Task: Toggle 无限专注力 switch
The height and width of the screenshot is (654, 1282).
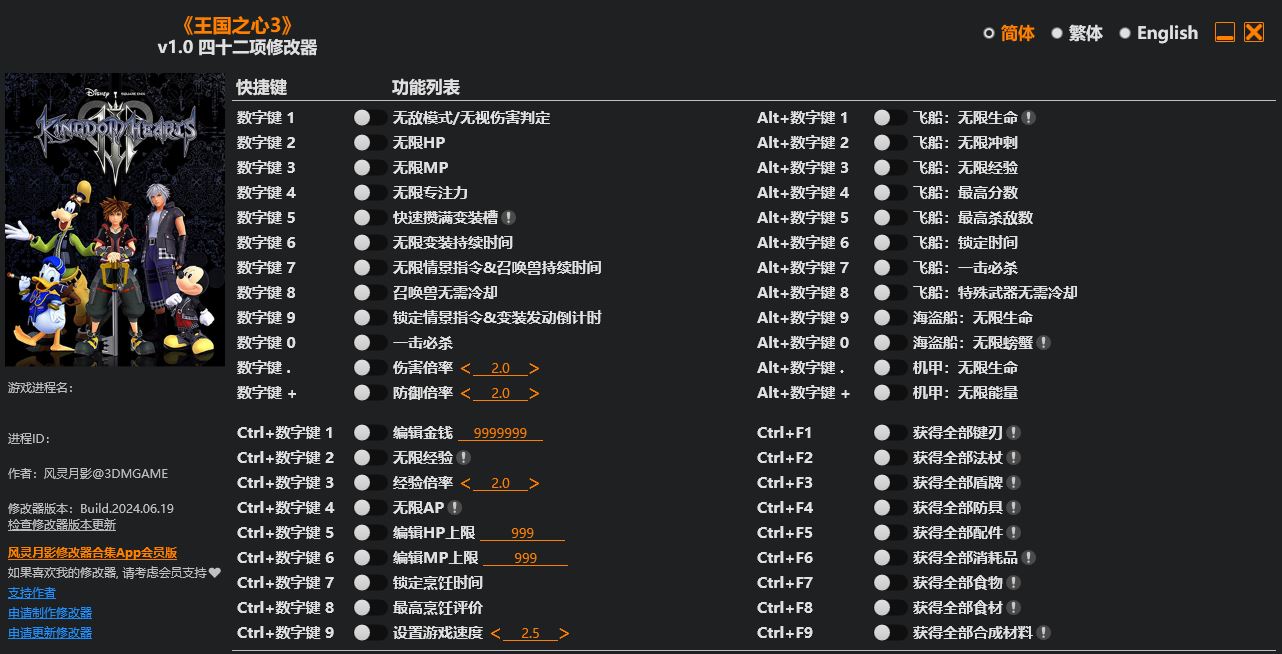Action: coord(370,193)
